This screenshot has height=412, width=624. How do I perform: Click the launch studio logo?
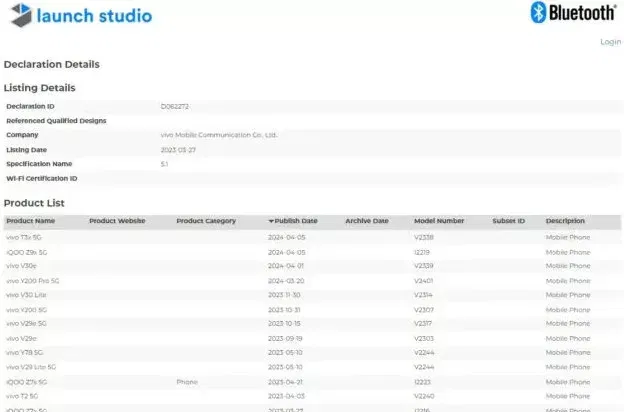(81, 15)
